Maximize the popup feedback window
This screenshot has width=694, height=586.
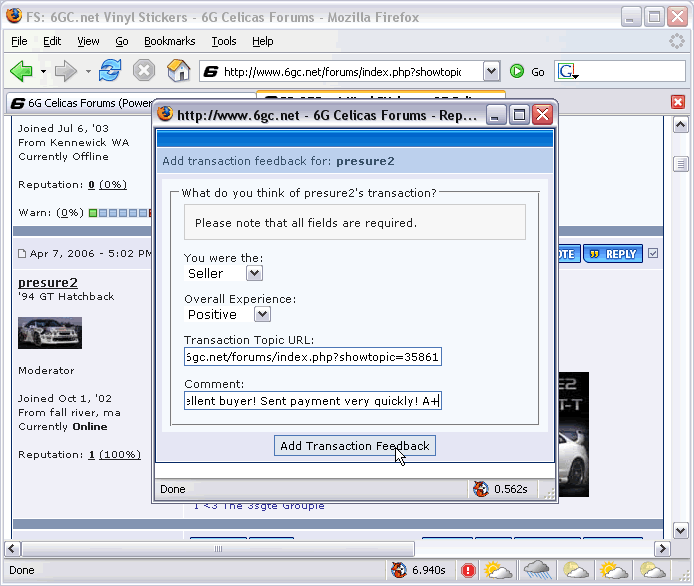point(519,115)
